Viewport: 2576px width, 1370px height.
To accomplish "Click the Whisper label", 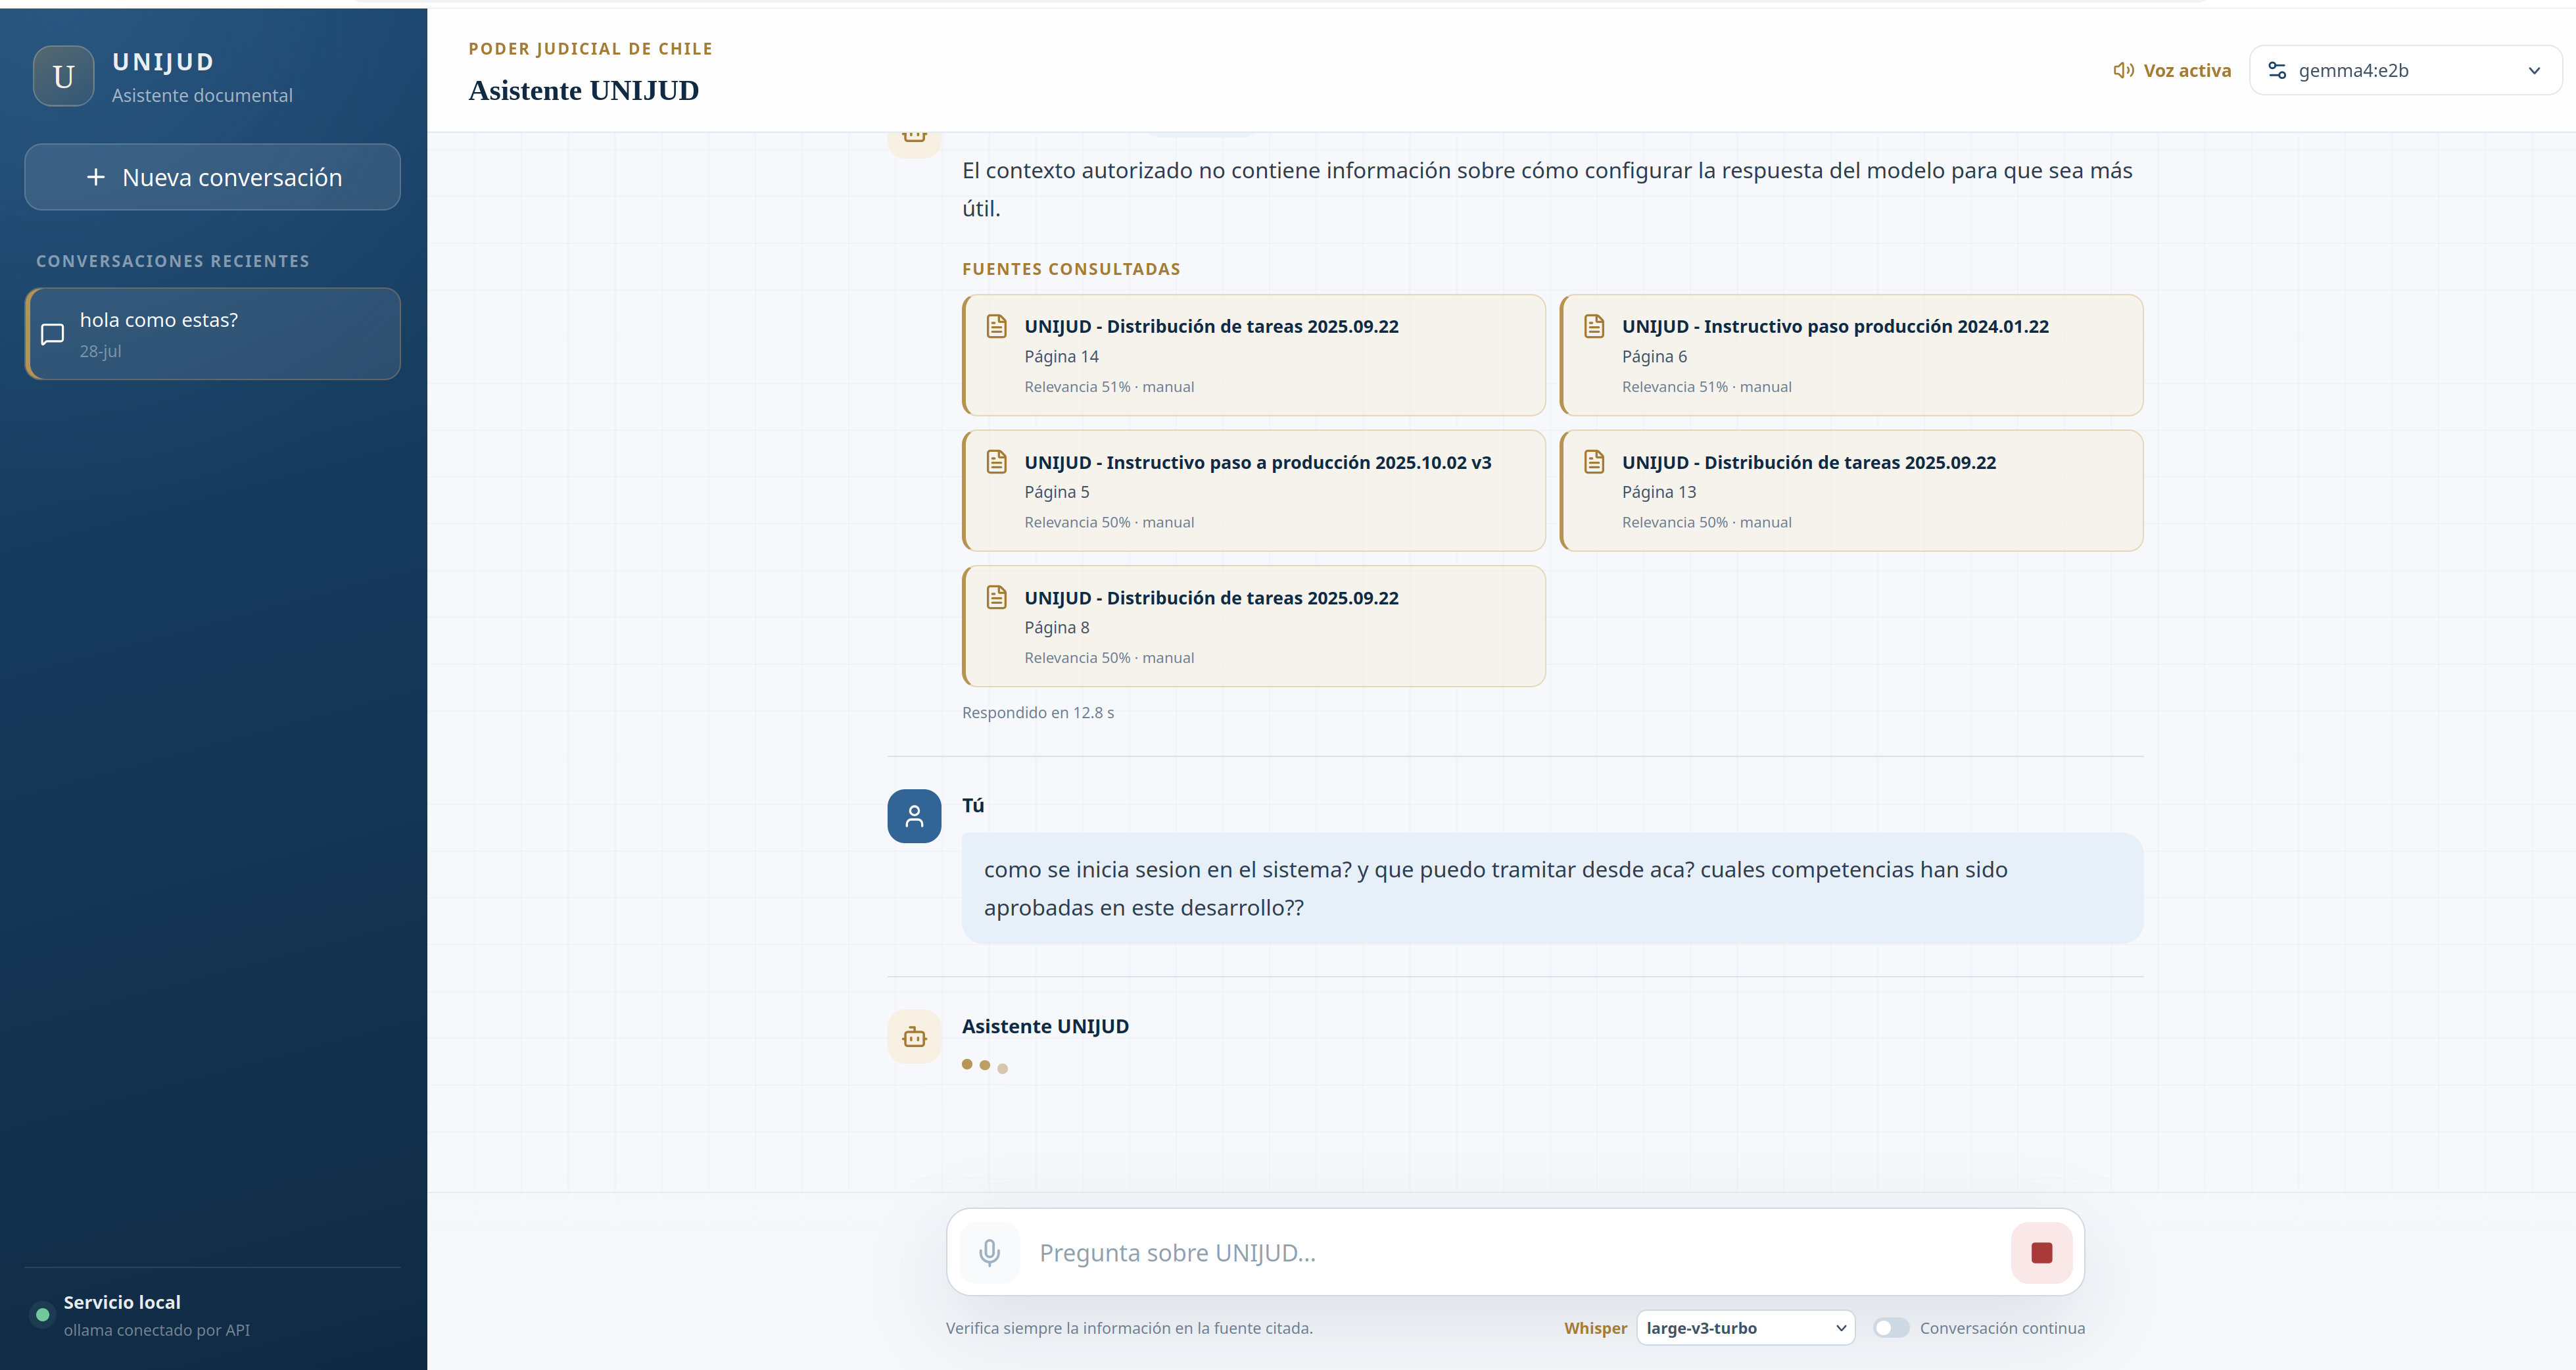I will pos(1595,1328).
